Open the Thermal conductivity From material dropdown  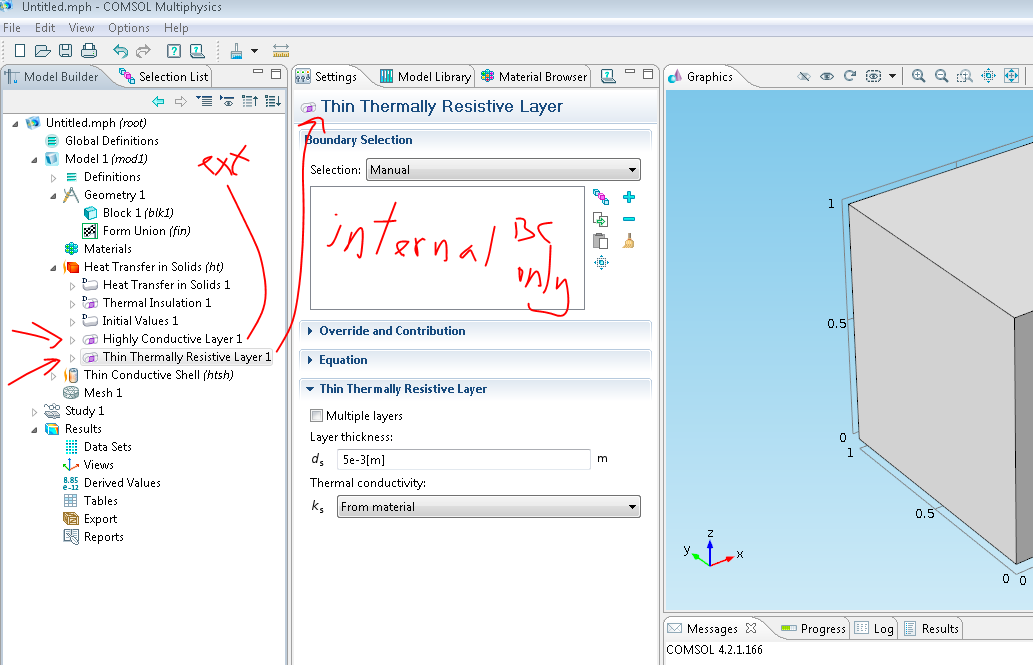pos(488,507)
